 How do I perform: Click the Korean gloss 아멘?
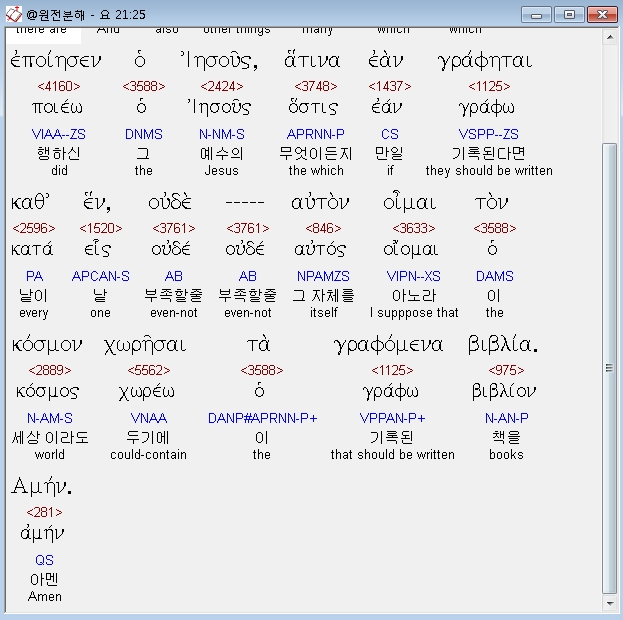tap(44, 579)
